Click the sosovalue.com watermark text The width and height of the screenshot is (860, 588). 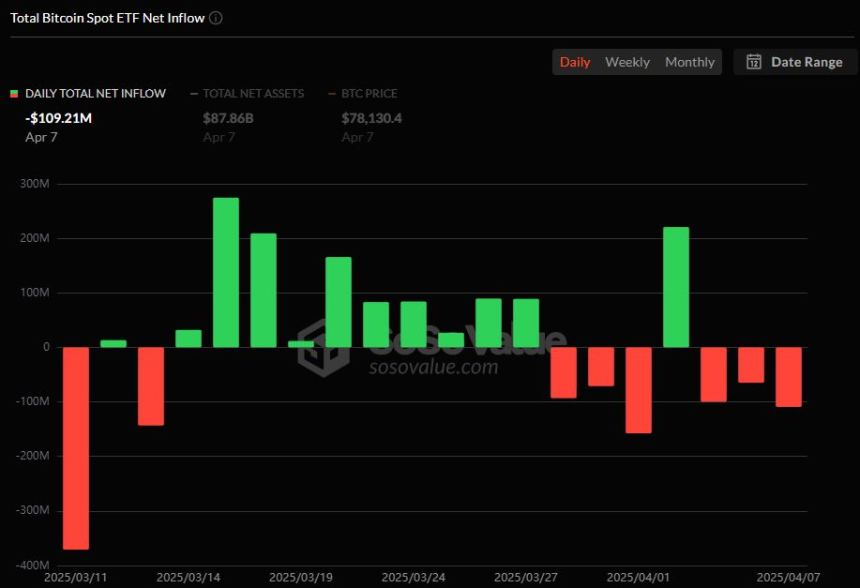point(433,367)
